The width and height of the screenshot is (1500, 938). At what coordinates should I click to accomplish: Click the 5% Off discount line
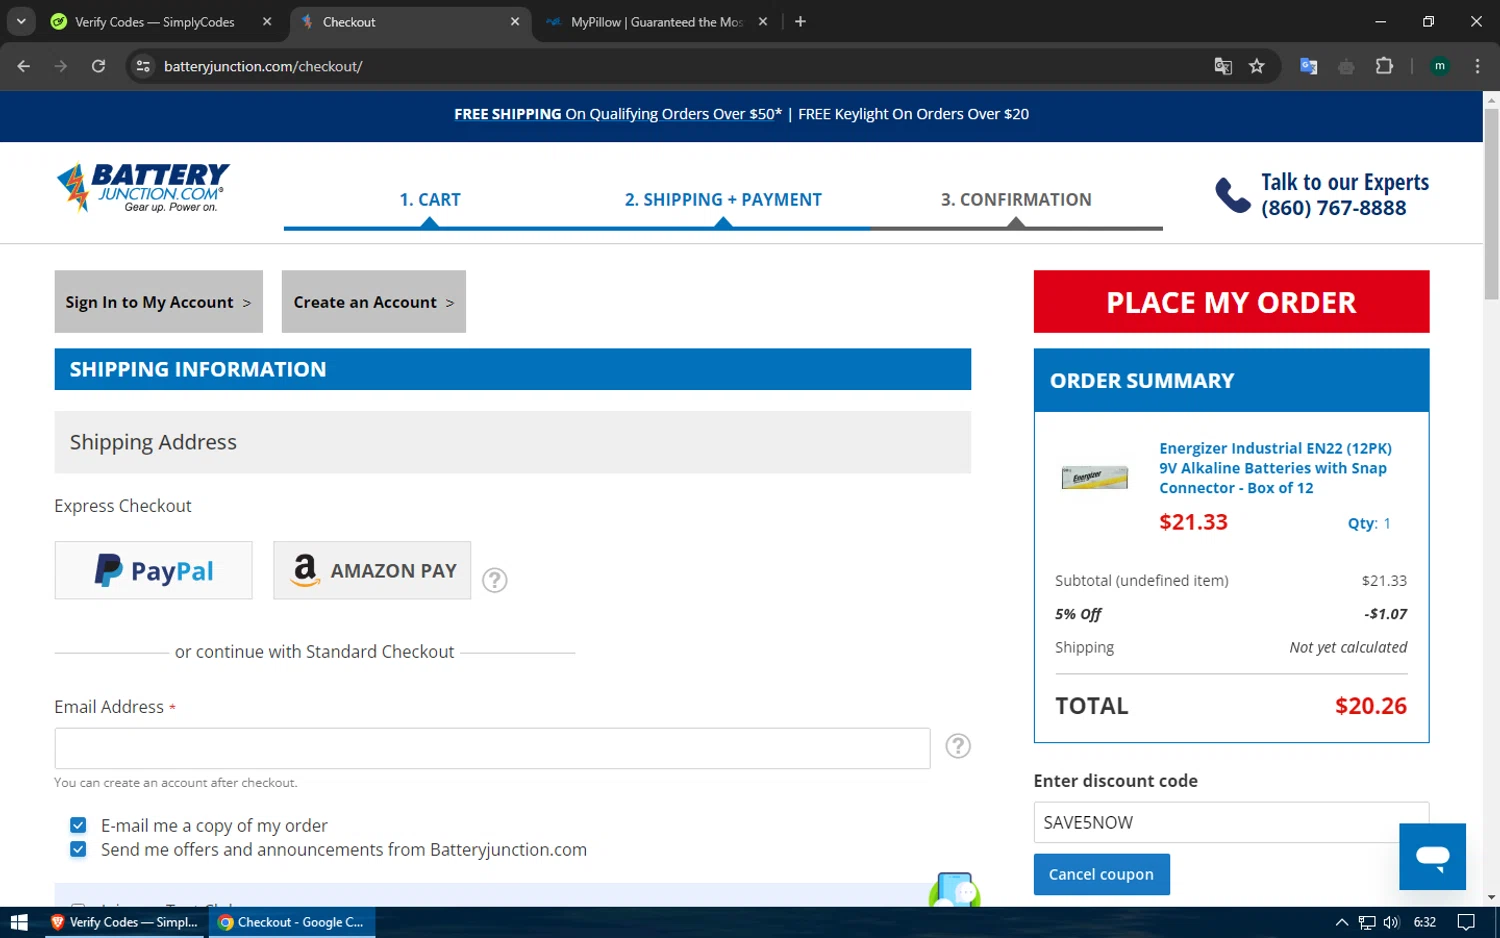coord(1231,614)
